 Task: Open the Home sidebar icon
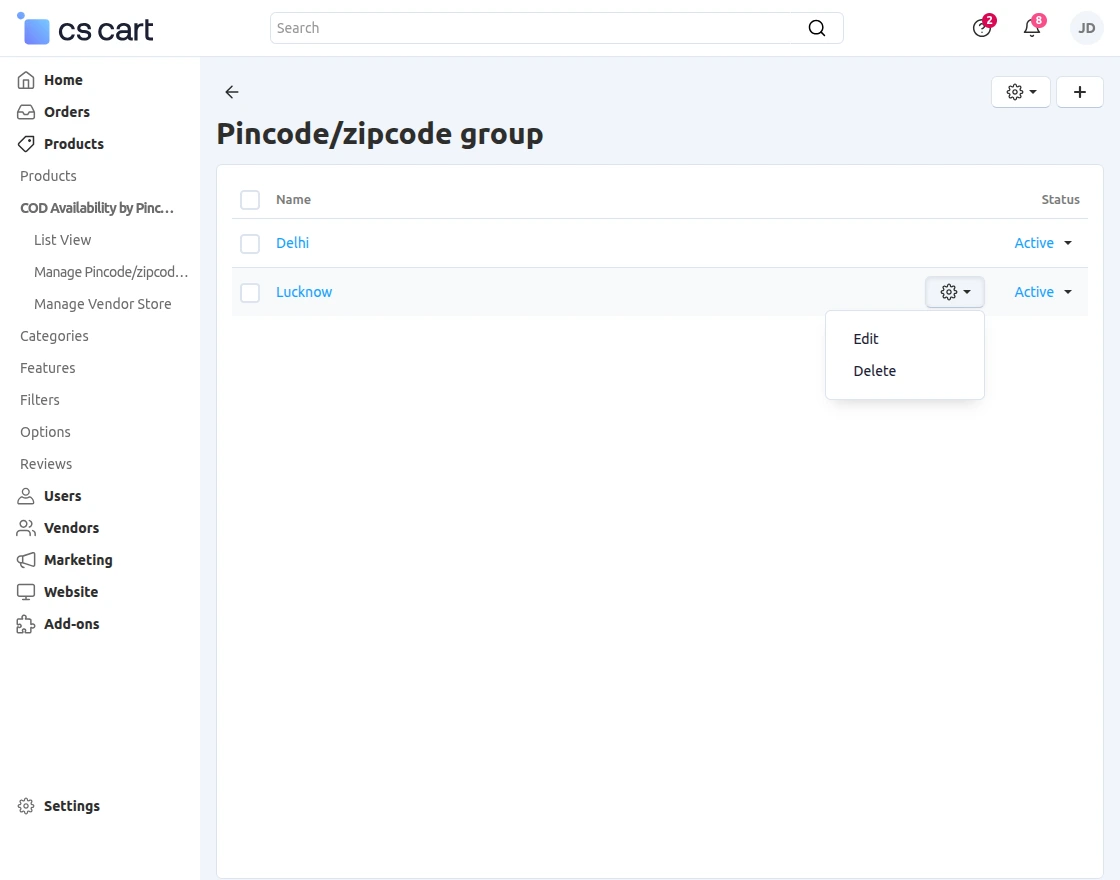tap(24, 79)
